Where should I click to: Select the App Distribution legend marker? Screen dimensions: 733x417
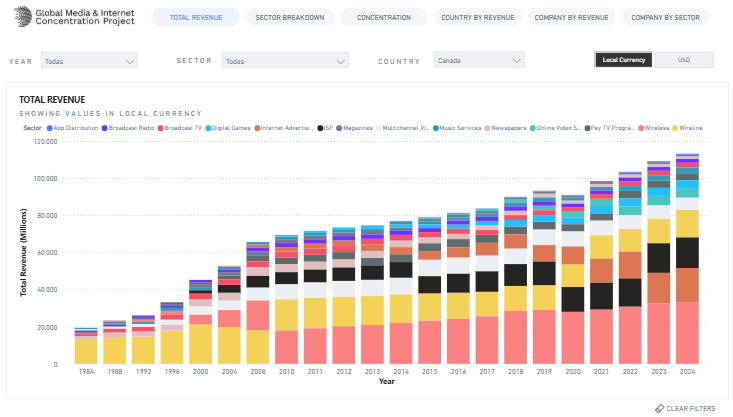coord(49,128)
